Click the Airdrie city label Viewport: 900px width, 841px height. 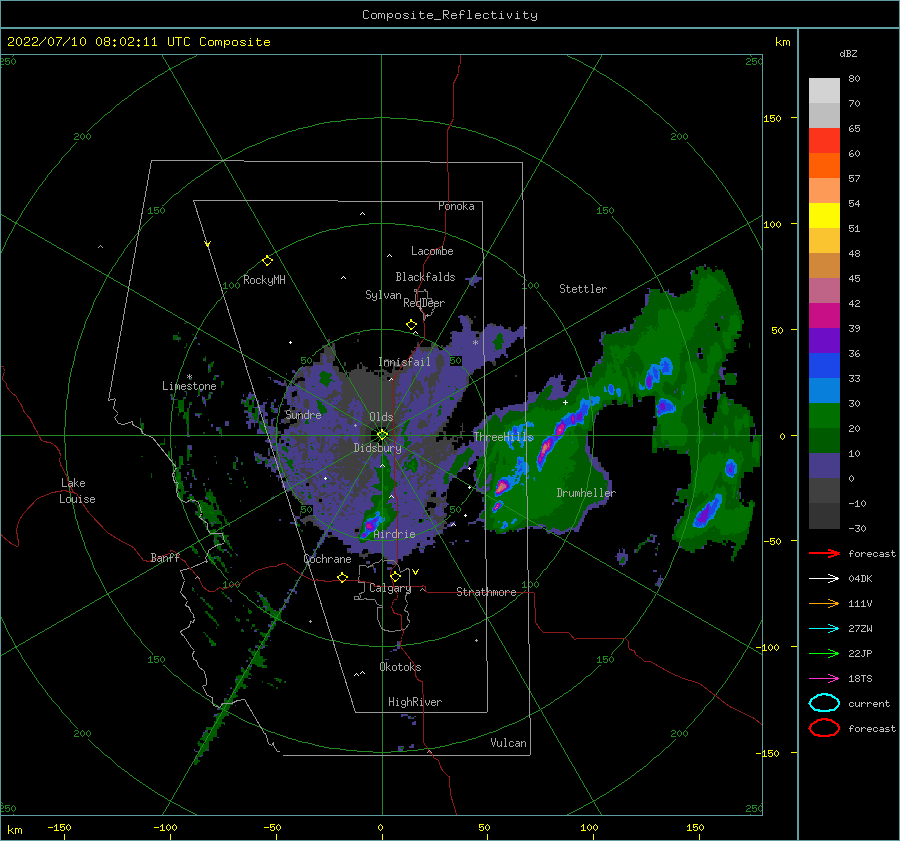[x=394, y=534]
